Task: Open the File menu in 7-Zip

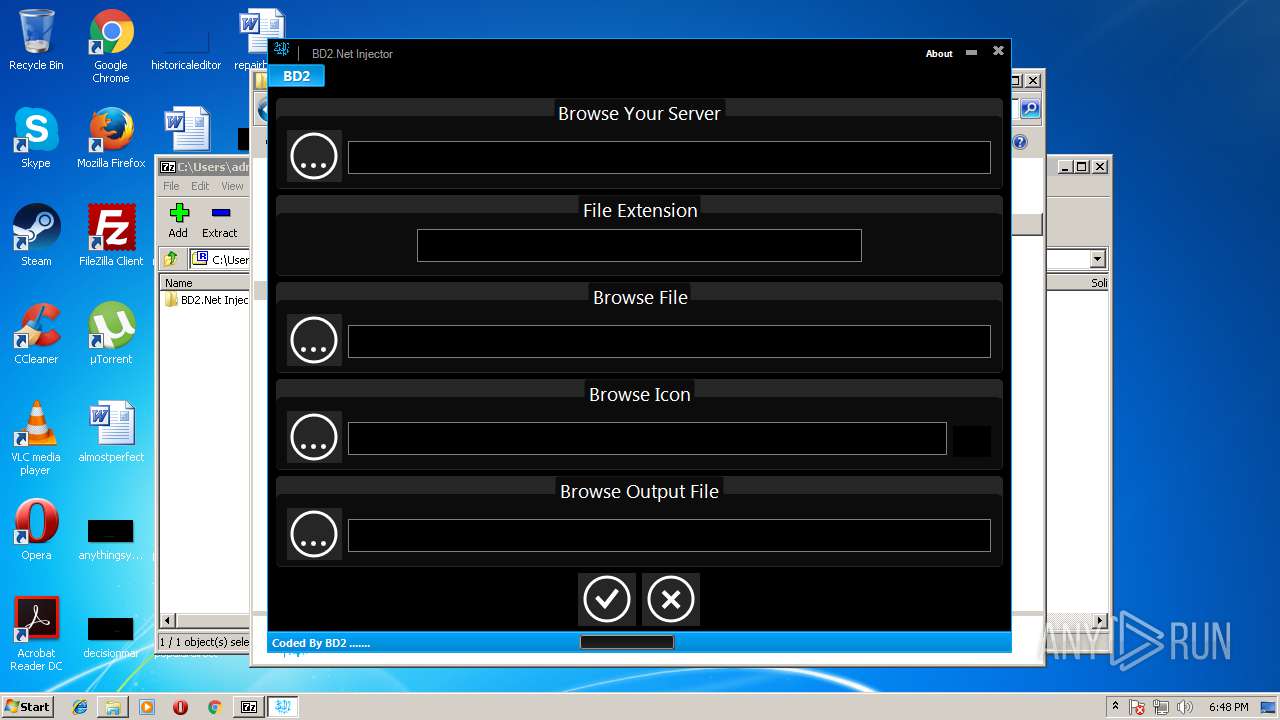Action: click(171, 186)
